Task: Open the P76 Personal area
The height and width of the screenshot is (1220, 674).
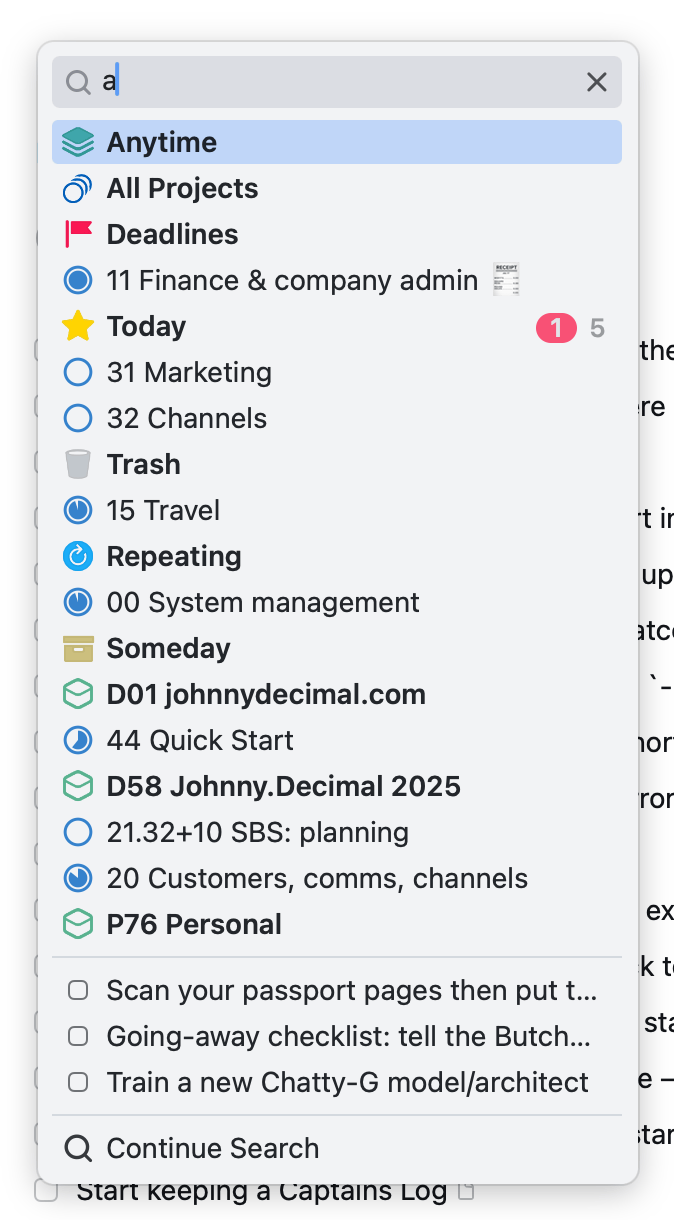Action: [x=194, y=924]
